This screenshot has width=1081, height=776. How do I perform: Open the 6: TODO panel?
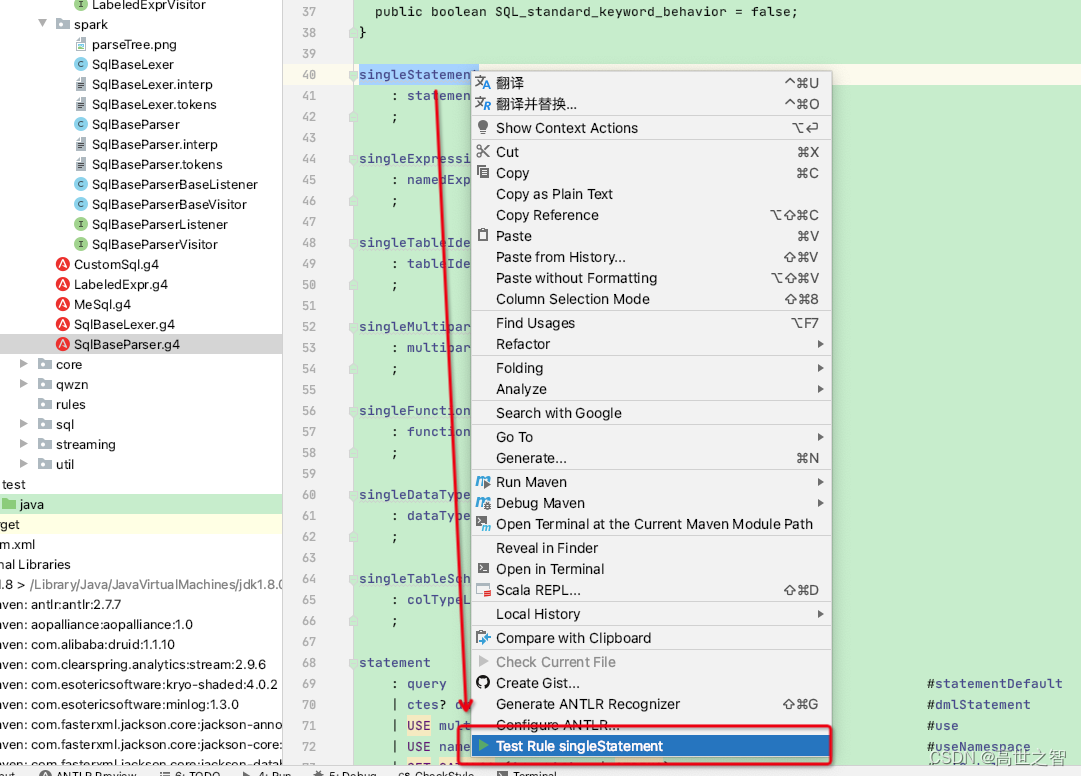pyautogui.click(x=192, y=770)
